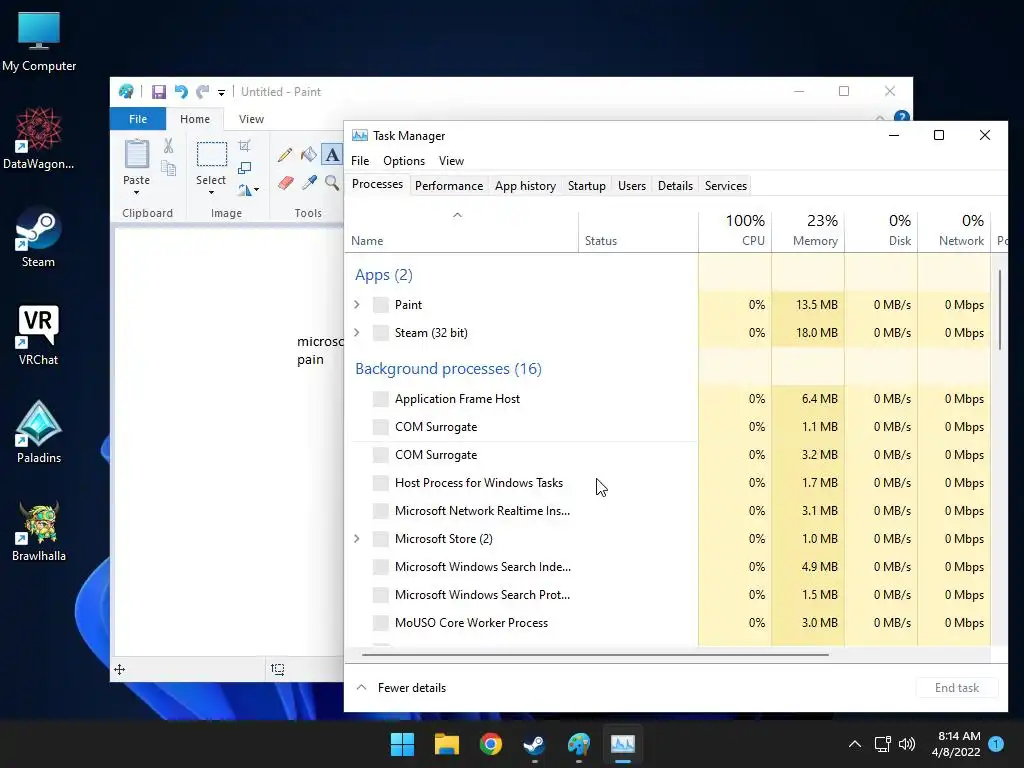Open the VRChat desktop shortcut
This screenshot has width=1024, height=768.
click(39, 335)
